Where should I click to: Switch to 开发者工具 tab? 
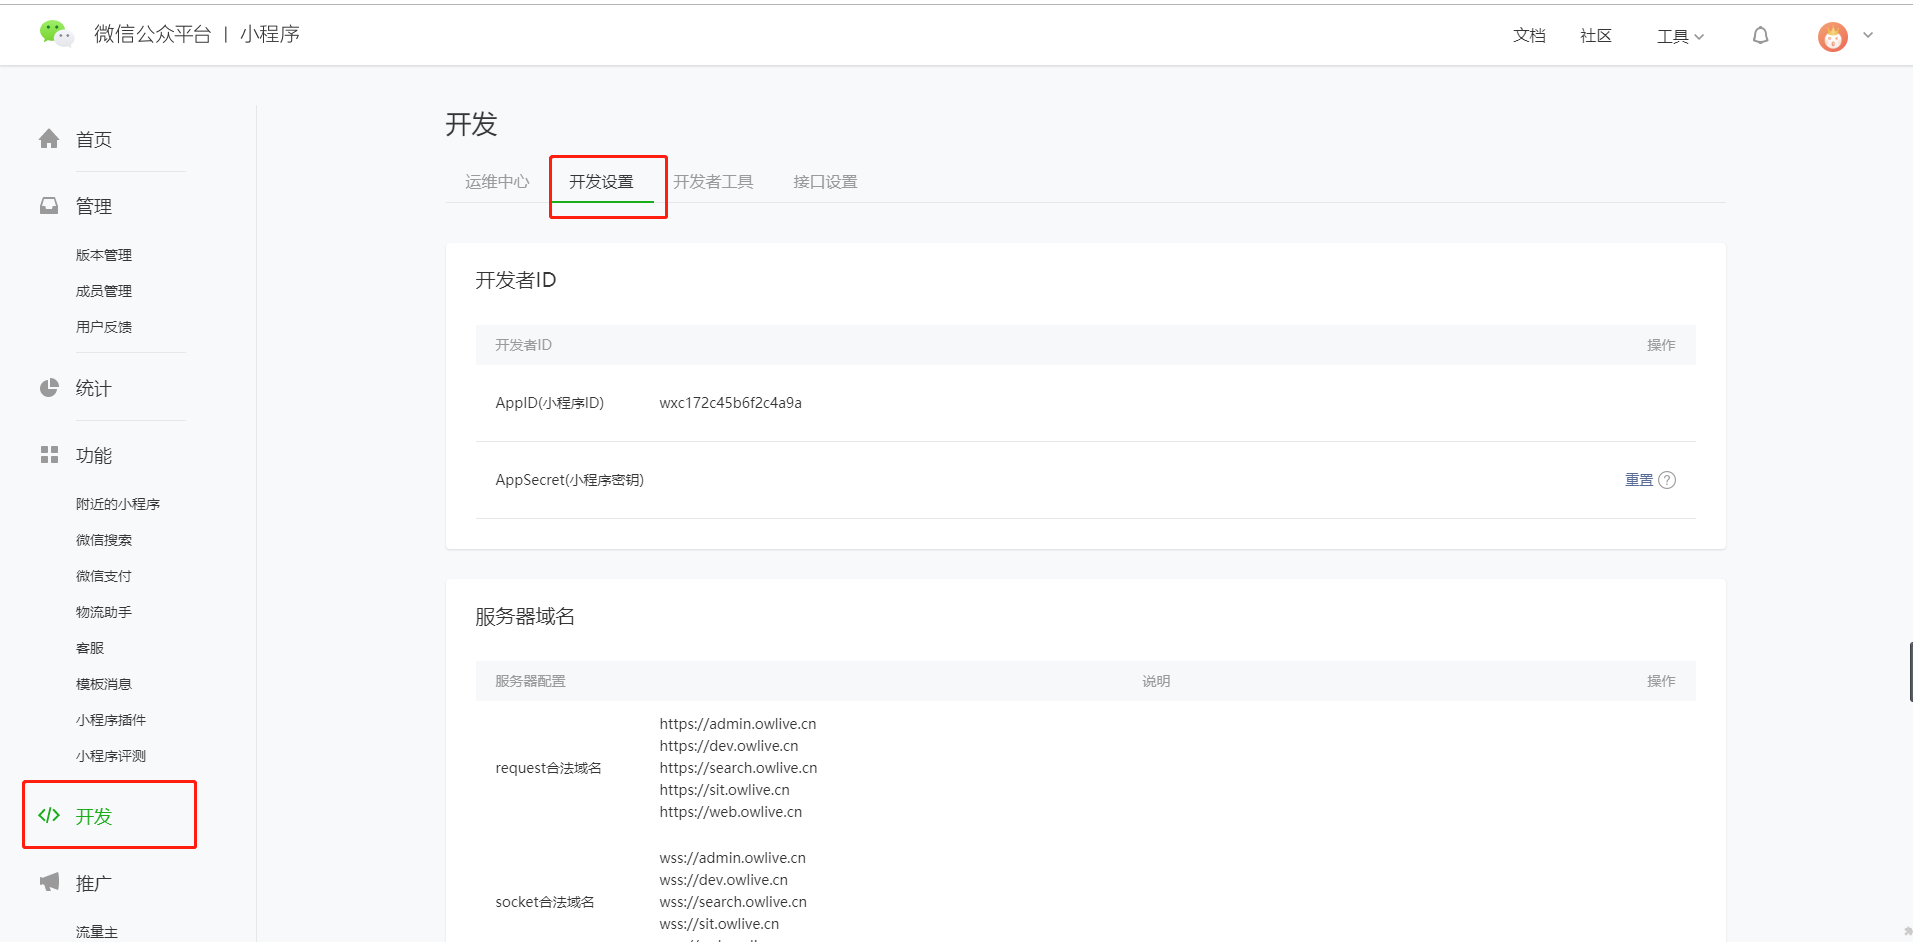713,181
